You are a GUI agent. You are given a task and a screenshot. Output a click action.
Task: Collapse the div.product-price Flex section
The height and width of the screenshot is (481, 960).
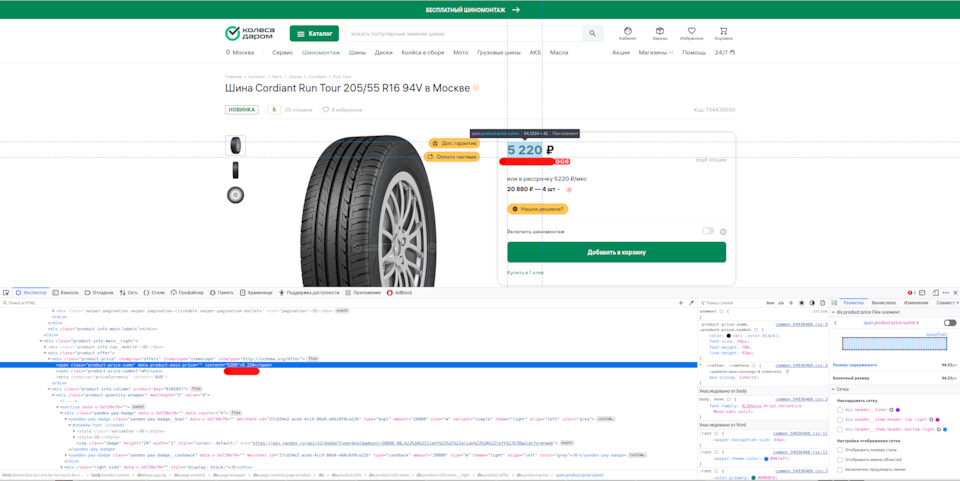[833, 312]
